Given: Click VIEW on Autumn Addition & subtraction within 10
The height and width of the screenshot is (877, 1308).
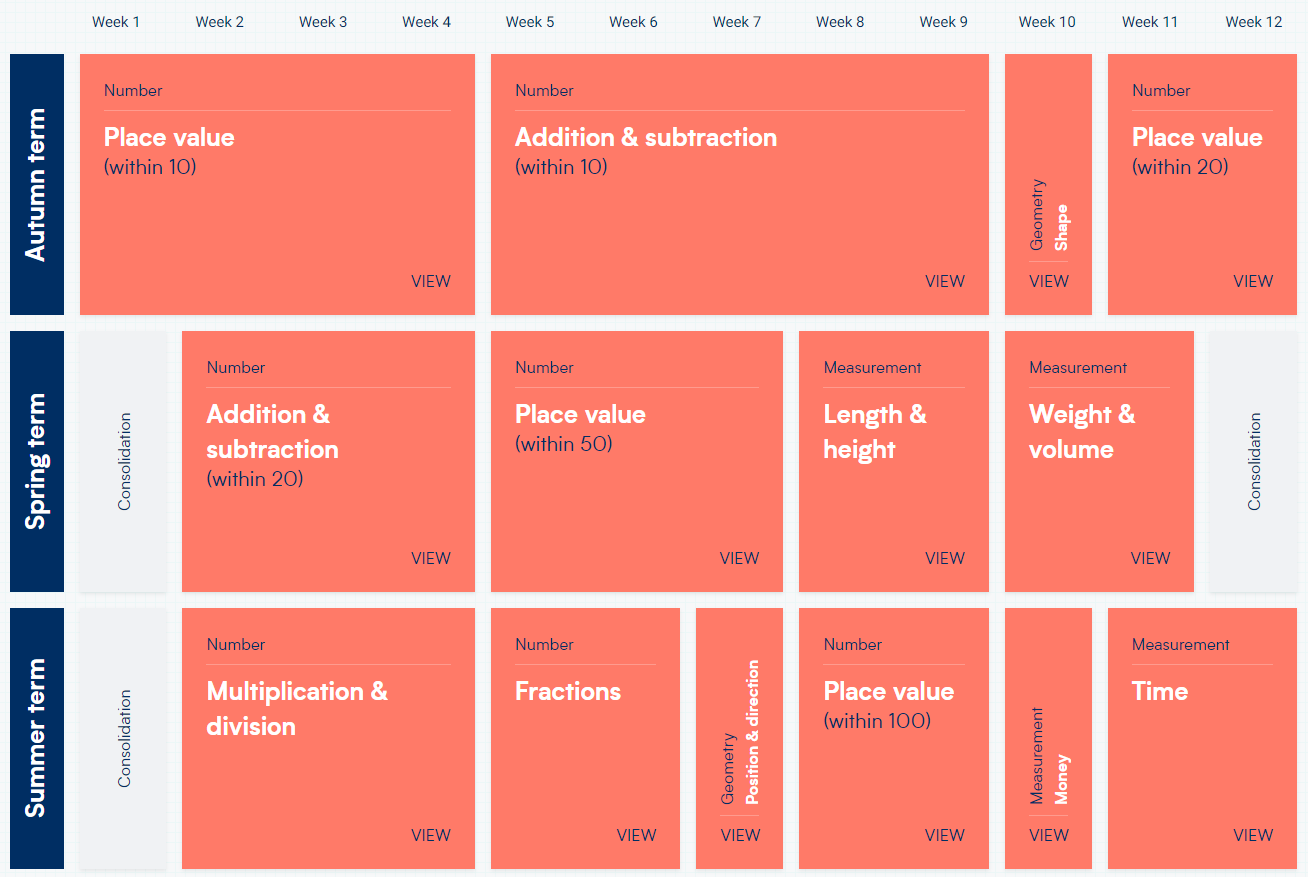Looking at the screenshot, I should (x=945, y=281).
